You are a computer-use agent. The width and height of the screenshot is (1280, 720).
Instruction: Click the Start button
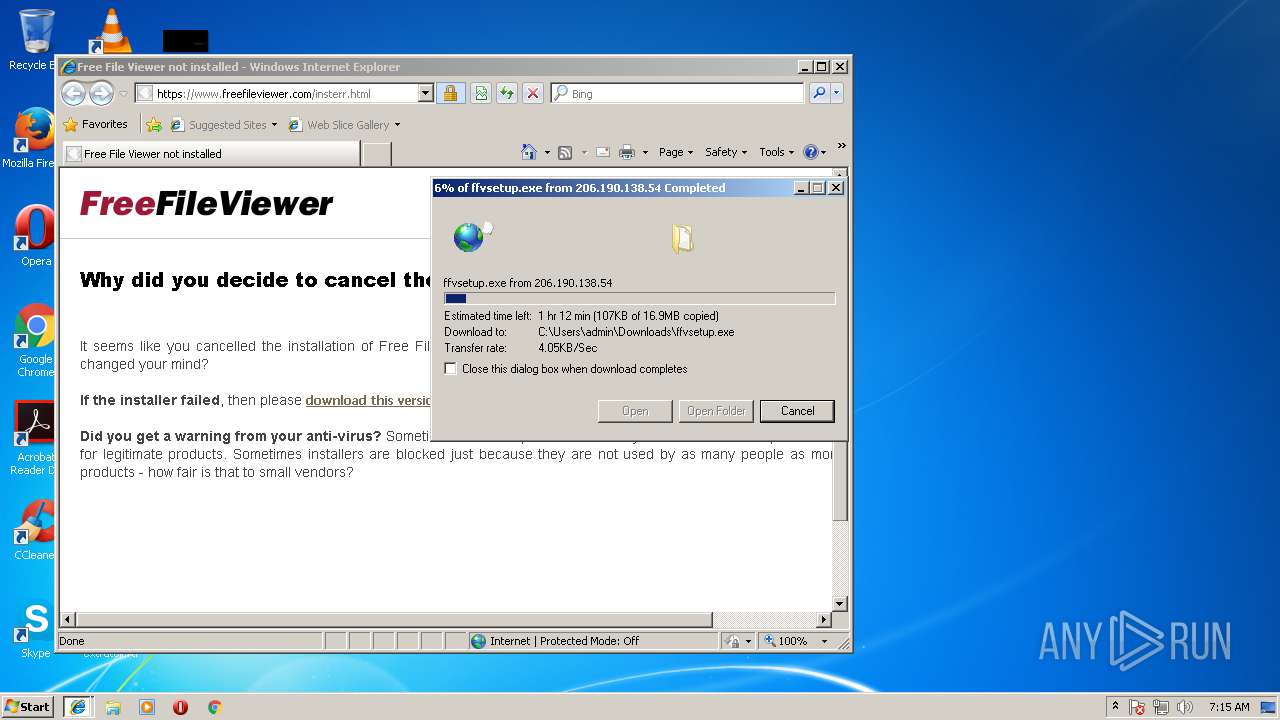27,707
